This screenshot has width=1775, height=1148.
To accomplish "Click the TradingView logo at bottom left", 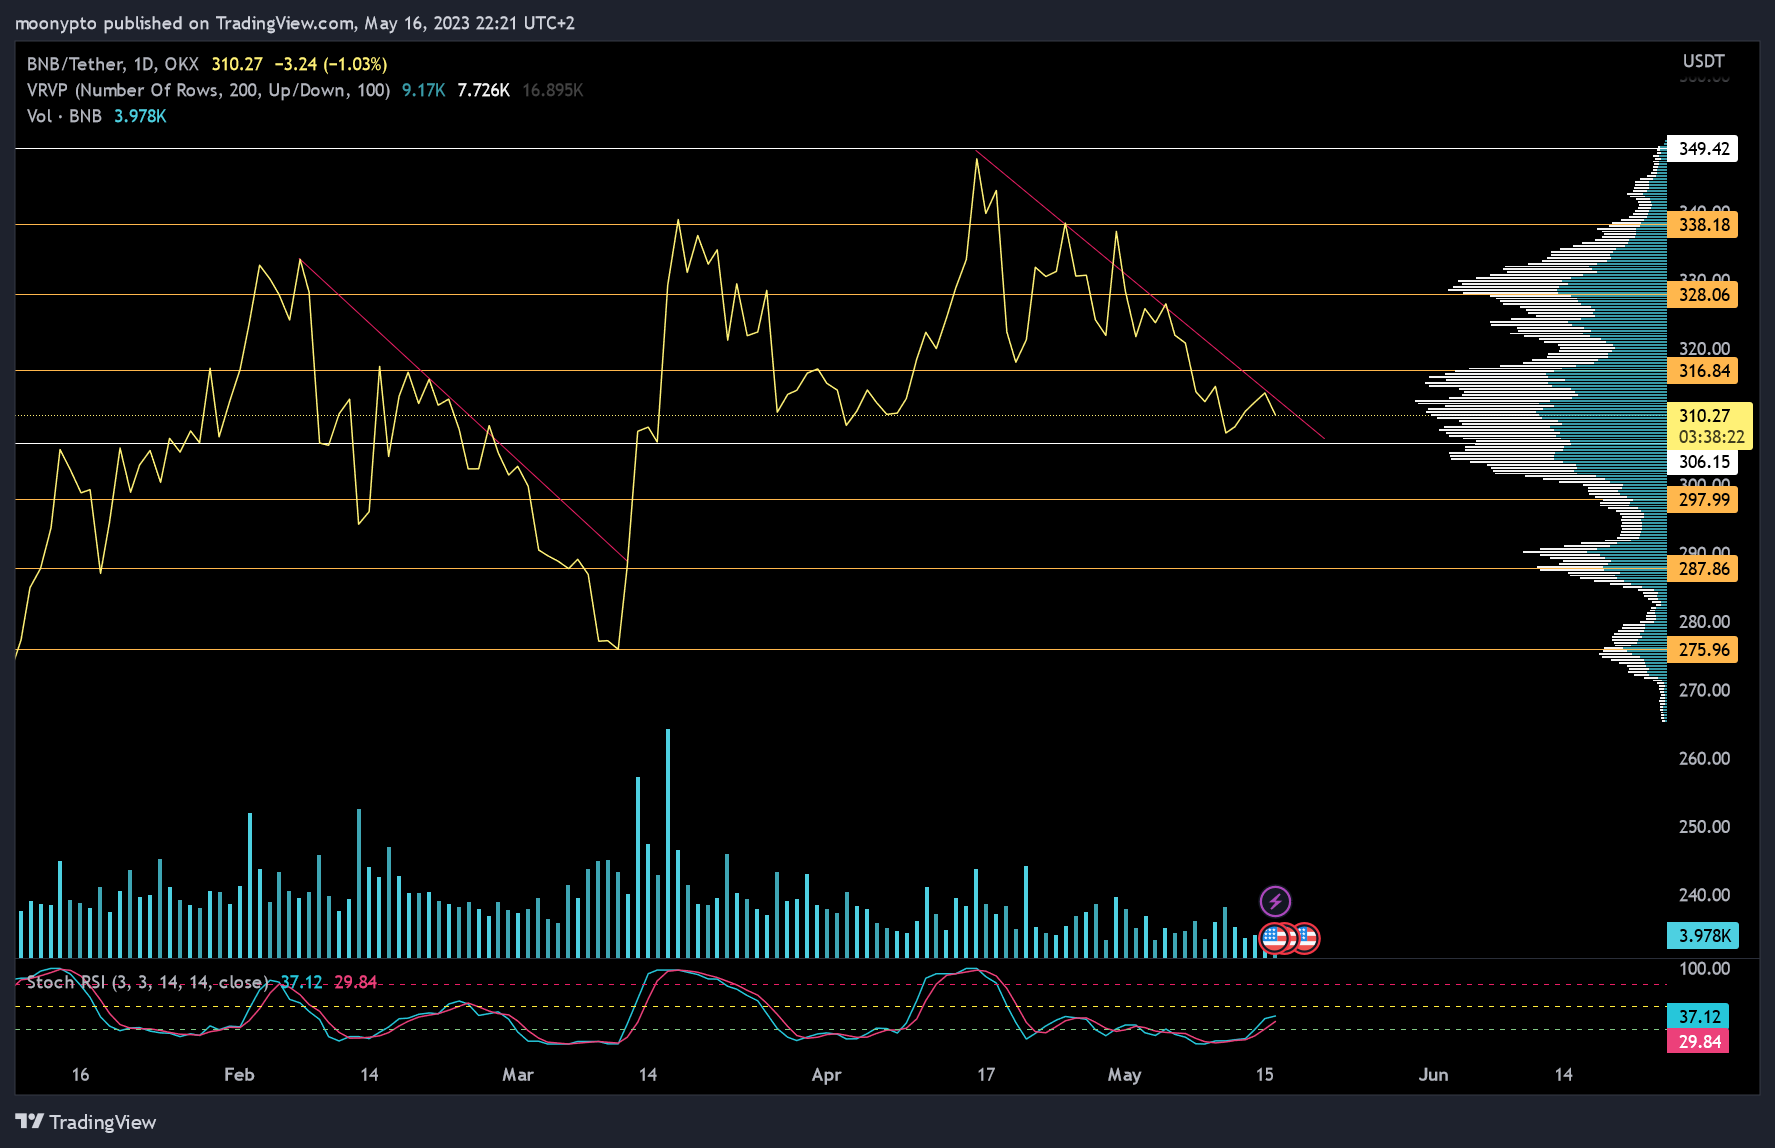I will 86,1122.
